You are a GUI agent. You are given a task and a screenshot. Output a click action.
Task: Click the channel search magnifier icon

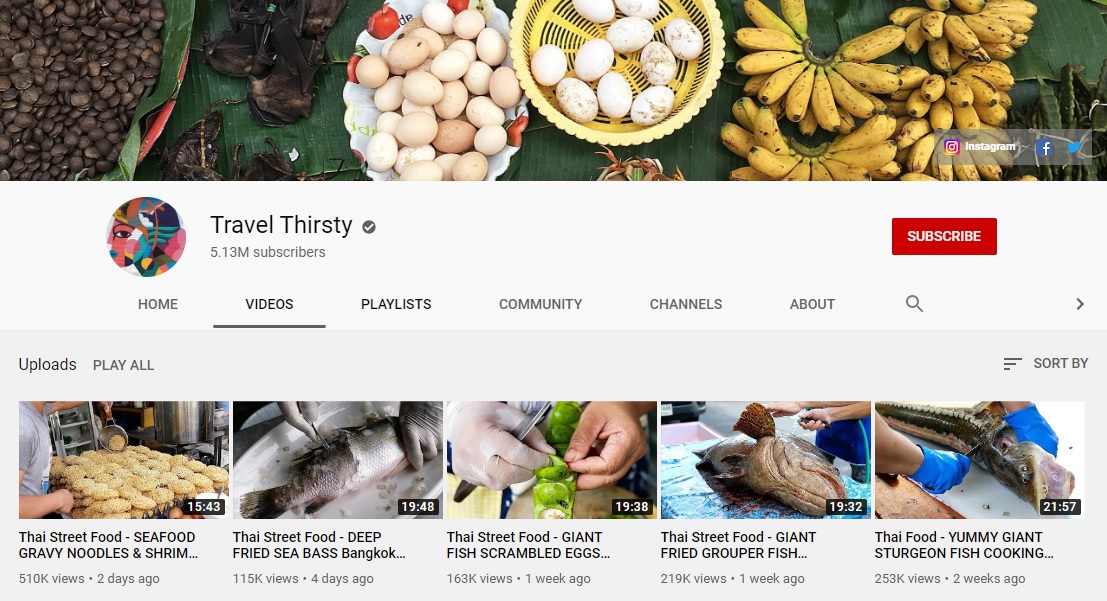pyautogui.click(x=914, y=304)
